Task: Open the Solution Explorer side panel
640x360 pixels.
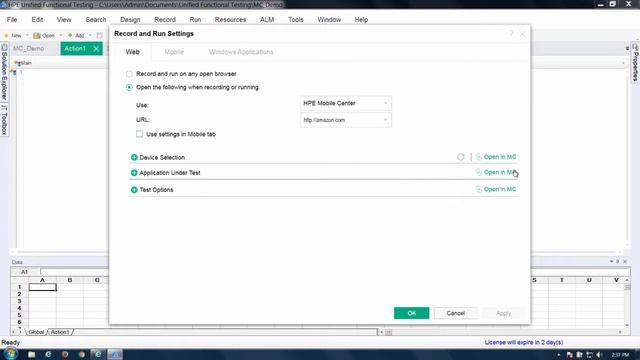Action: click(4, 72)
